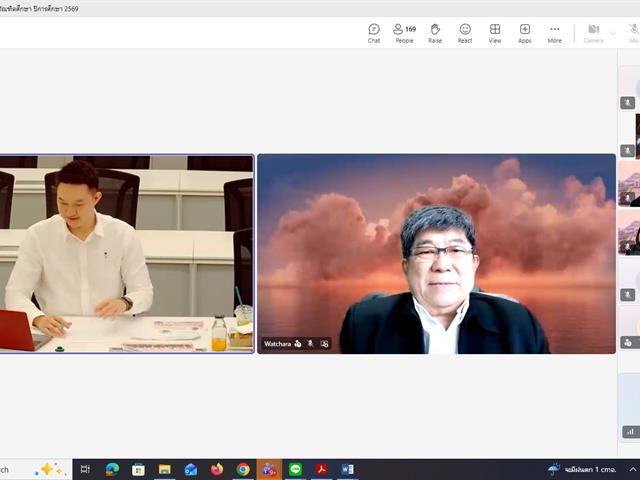Launch Firefox from the taskbar
The width and height of the screenshot is (640, 480).
click(x=217, y=469)
